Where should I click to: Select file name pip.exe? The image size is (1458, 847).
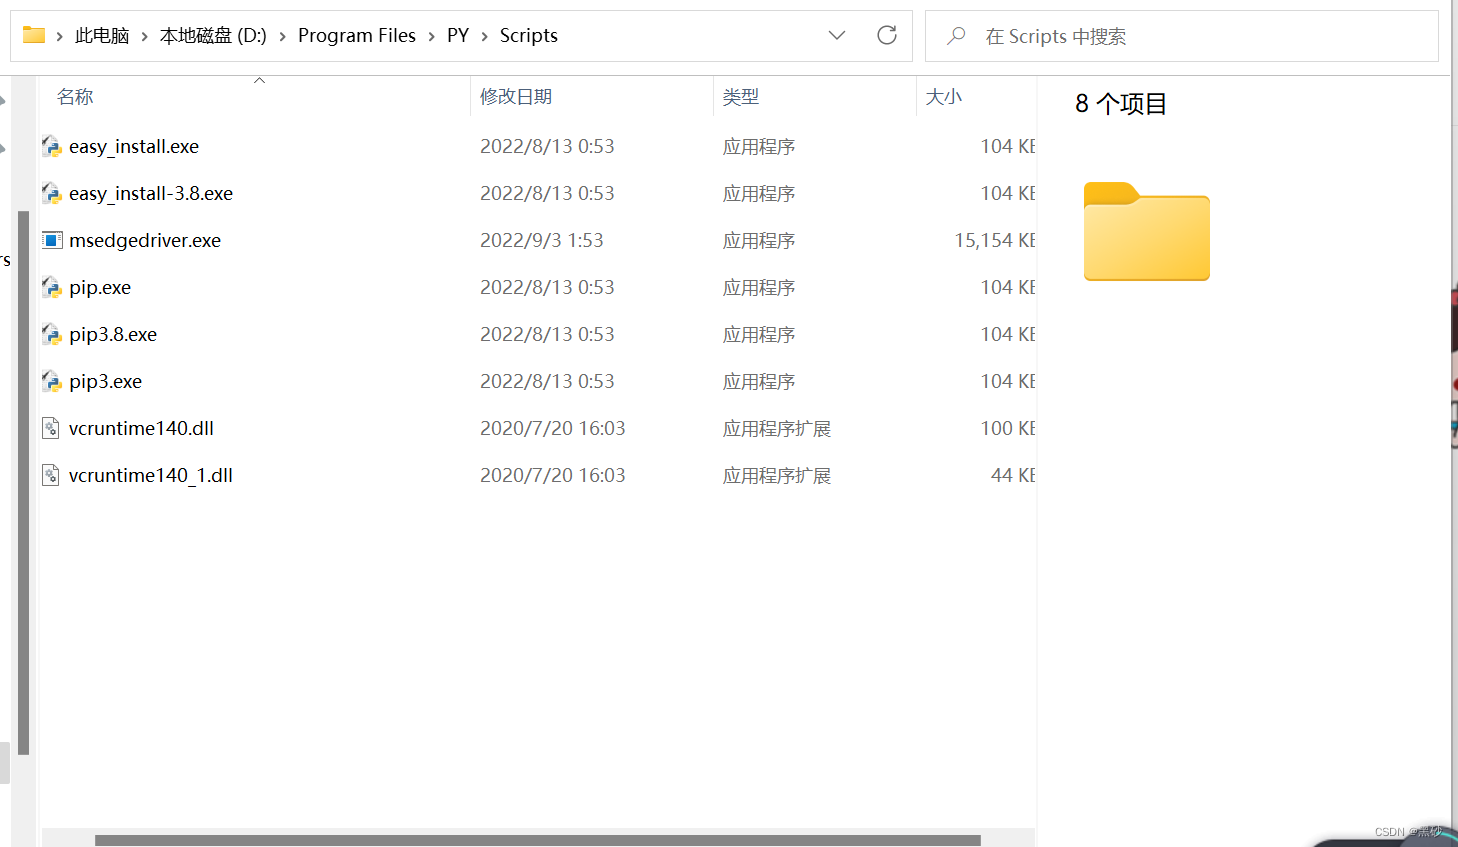tap(100, 288)
